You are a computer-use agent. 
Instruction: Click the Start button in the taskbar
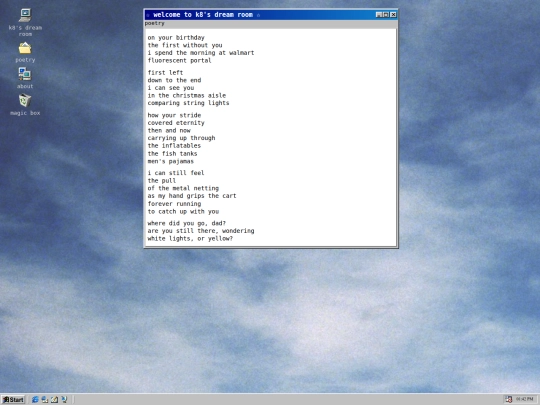pos(13,399)
